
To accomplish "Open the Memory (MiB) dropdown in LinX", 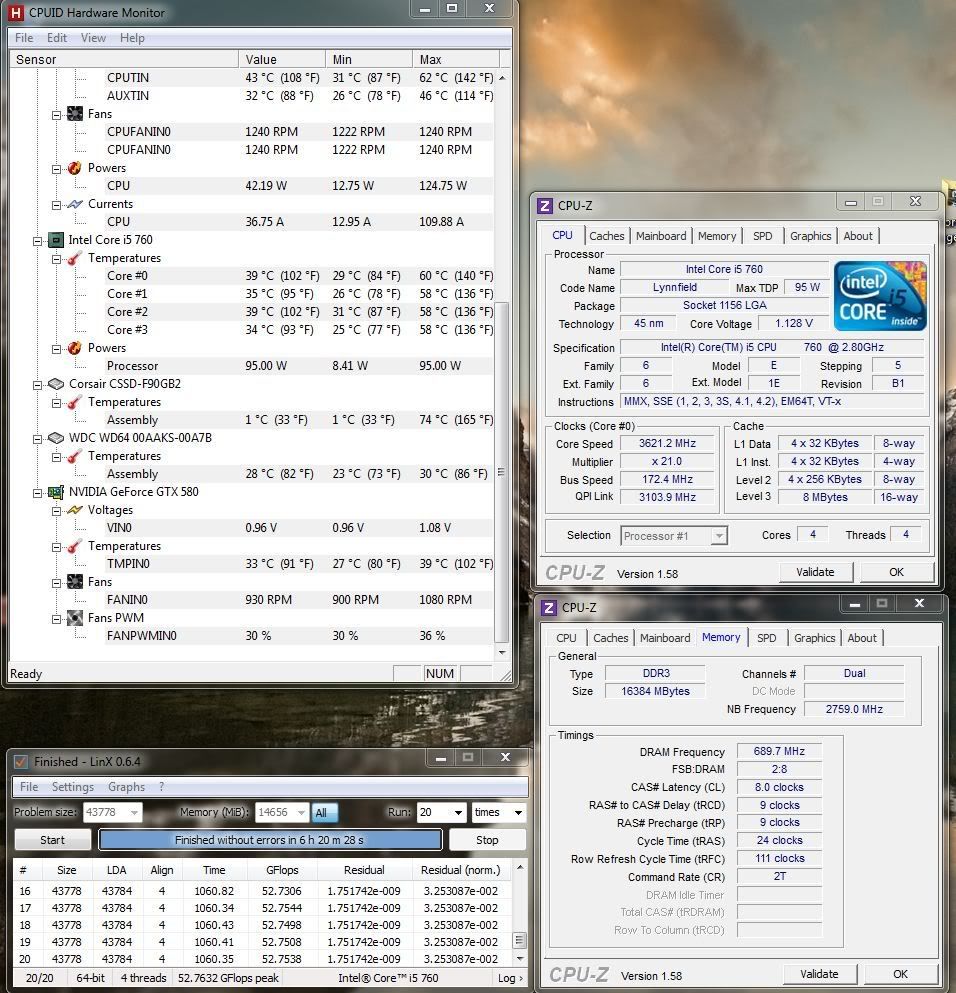I will point(301,813).
